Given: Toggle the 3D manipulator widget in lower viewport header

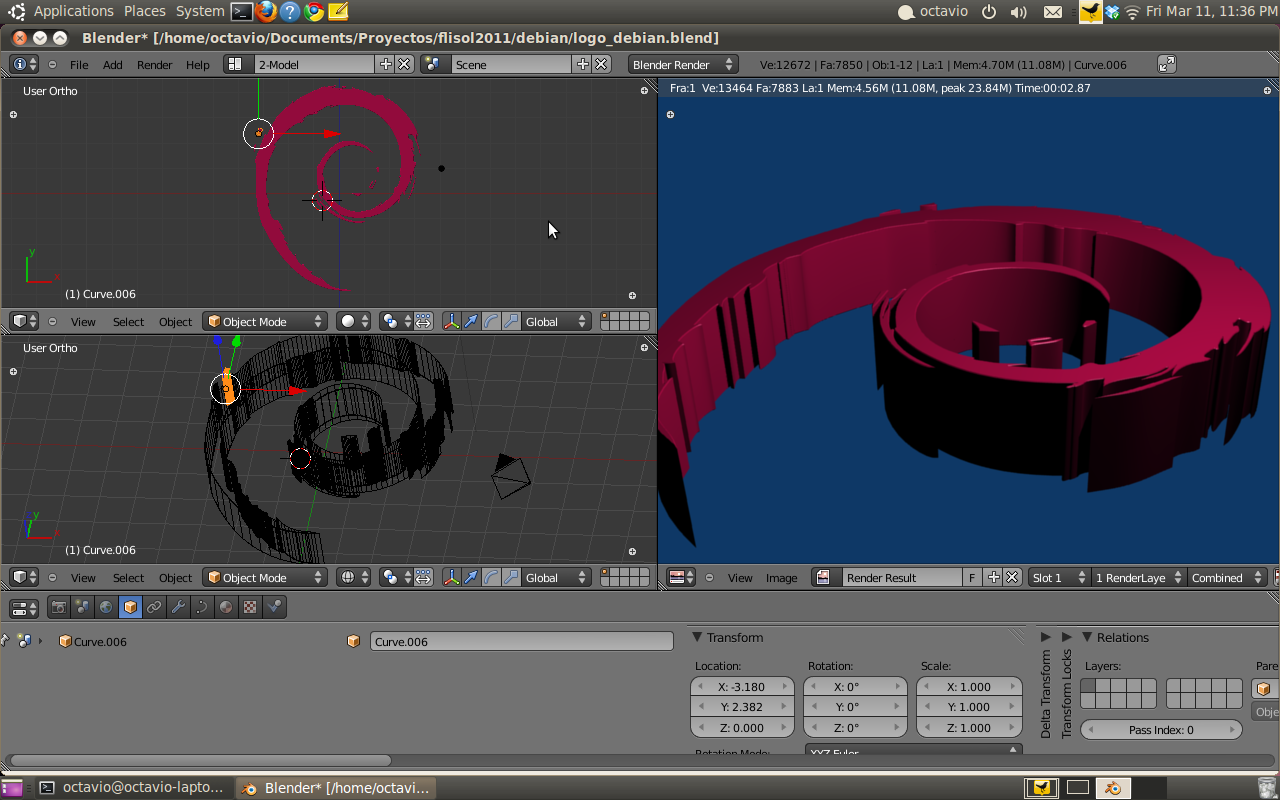Looking at the screenshot, I should tap(452, 578).
